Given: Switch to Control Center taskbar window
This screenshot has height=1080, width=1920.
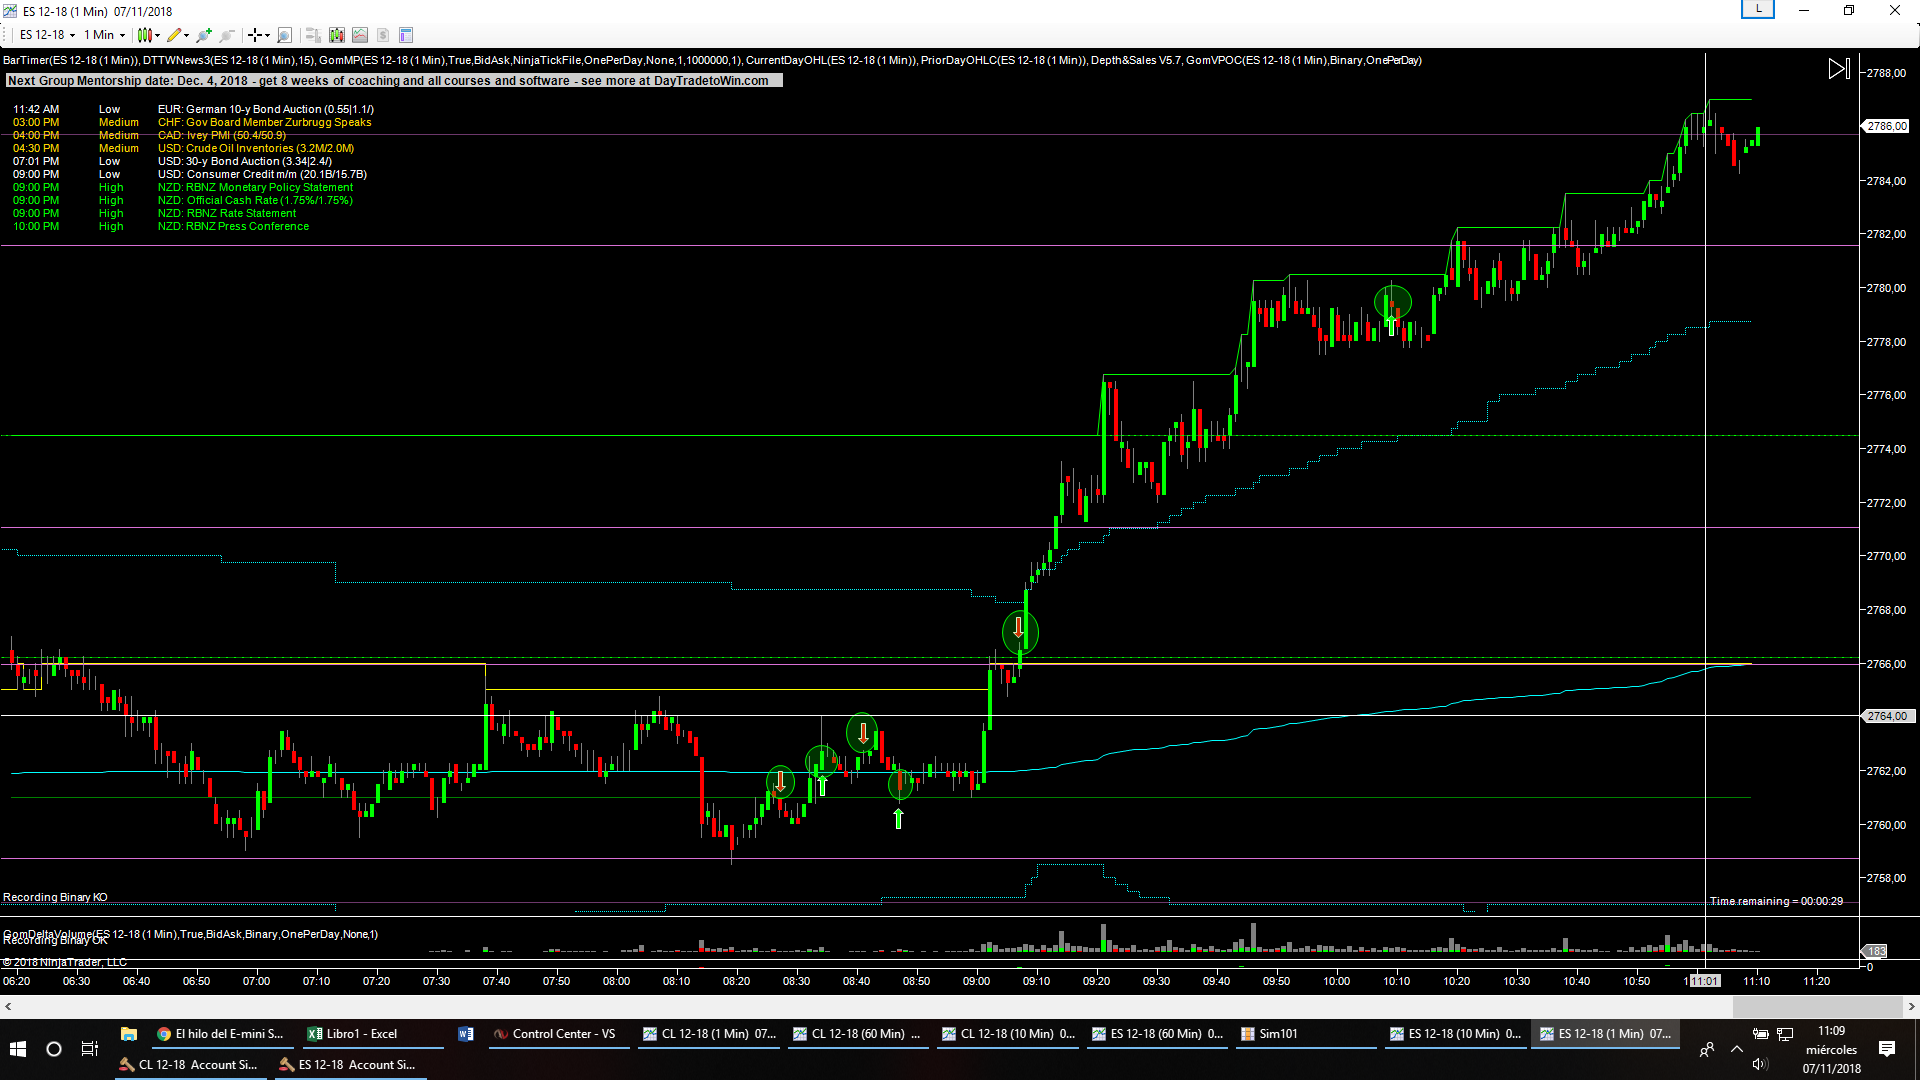Looking at the screenshot, I should 555,1034.
